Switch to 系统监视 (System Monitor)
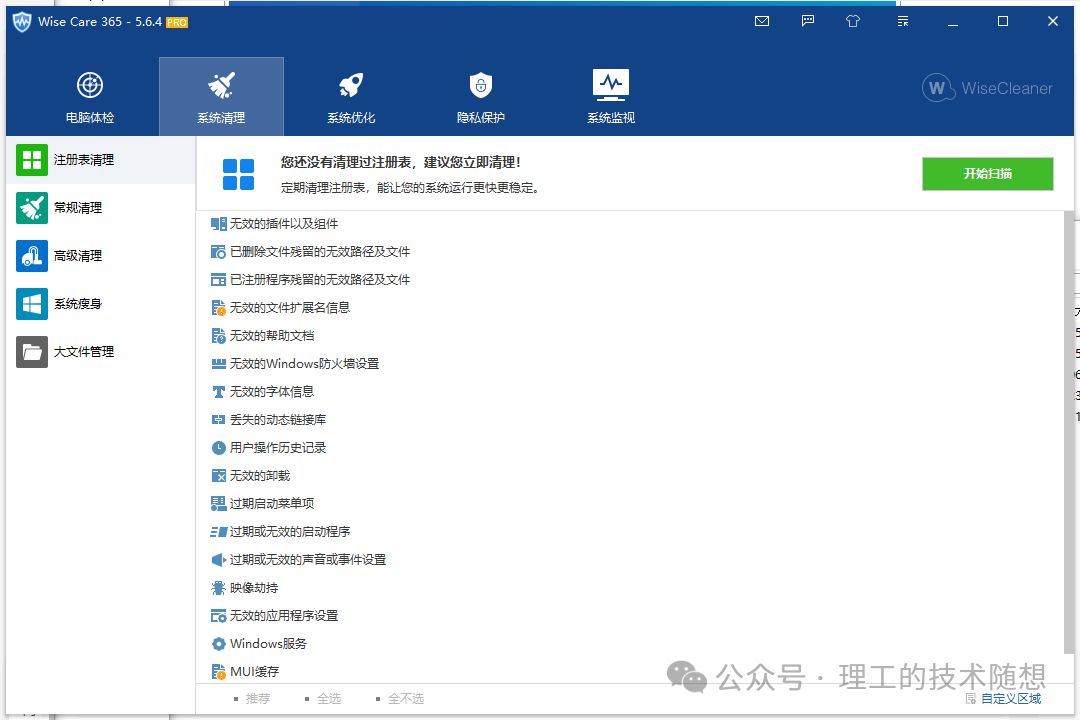Viewport: 1080px width, 720px height. point(610,96)
